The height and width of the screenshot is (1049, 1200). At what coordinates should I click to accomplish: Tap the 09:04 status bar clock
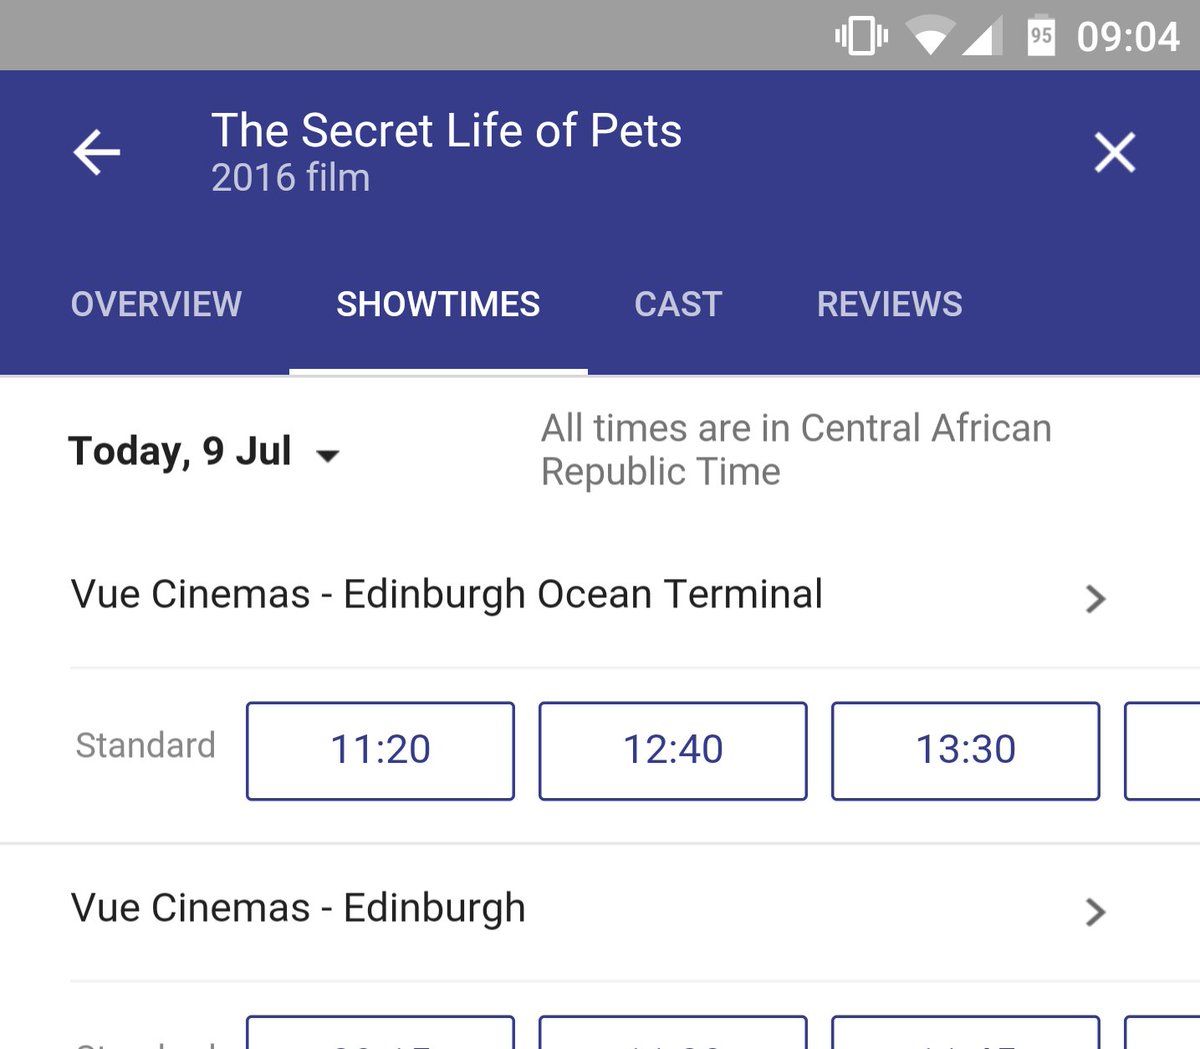(1128, 38)
